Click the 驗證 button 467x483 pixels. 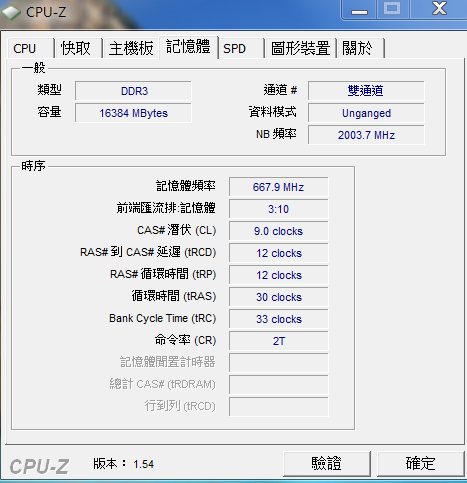point(327,464)
